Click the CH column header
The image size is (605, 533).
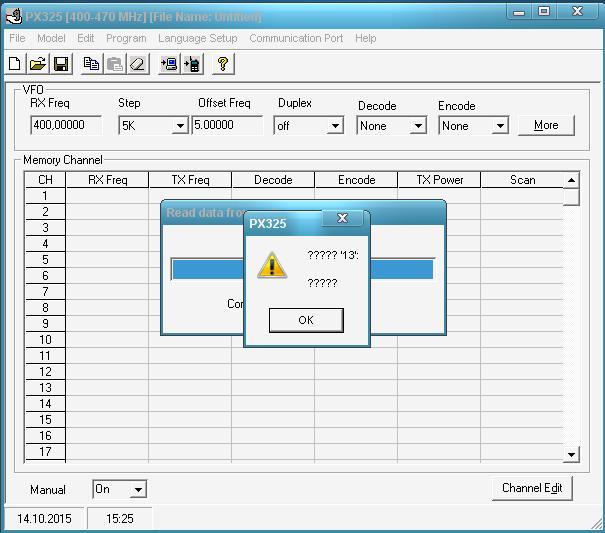[x=45, y=180]
